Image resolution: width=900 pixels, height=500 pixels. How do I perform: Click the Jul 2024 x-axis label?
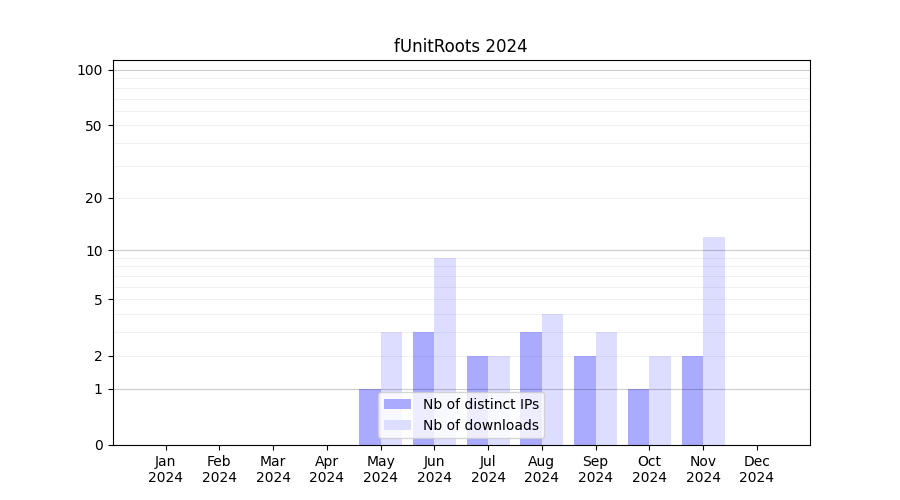pos(488,469)
